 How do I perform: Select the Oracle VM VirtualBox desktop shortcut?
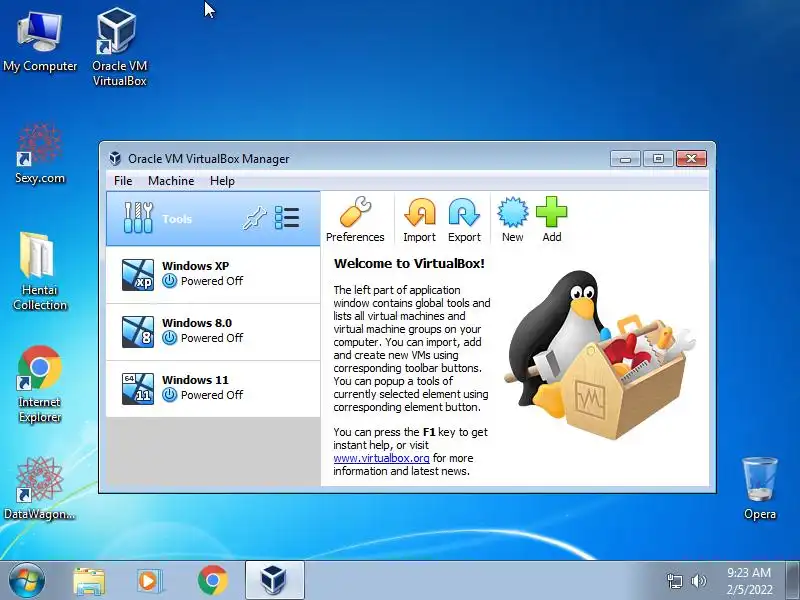click(119, 47)
